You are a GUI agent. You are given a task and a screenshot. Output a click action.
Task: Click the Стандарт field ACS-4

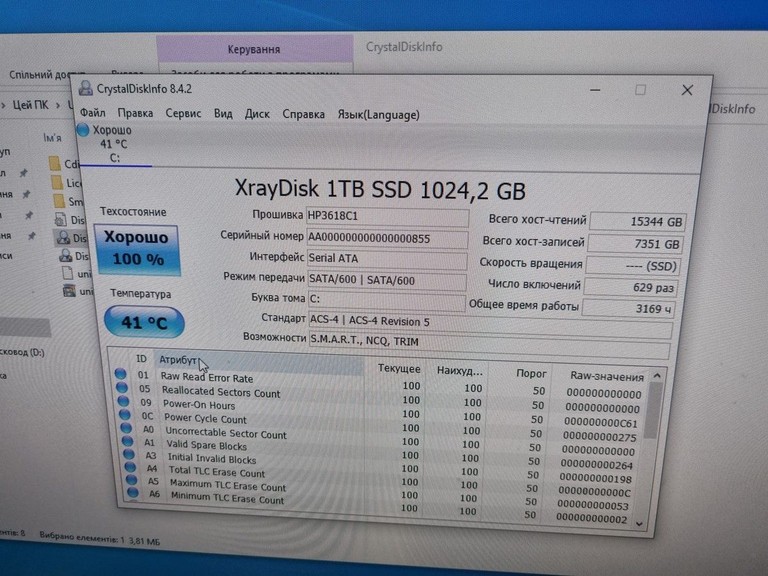pyautogui.click(x=490, y=324)
